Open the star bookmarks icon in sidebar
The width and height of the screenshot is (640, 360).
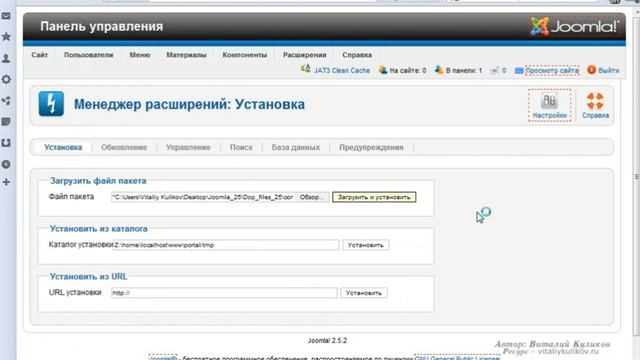6,37
